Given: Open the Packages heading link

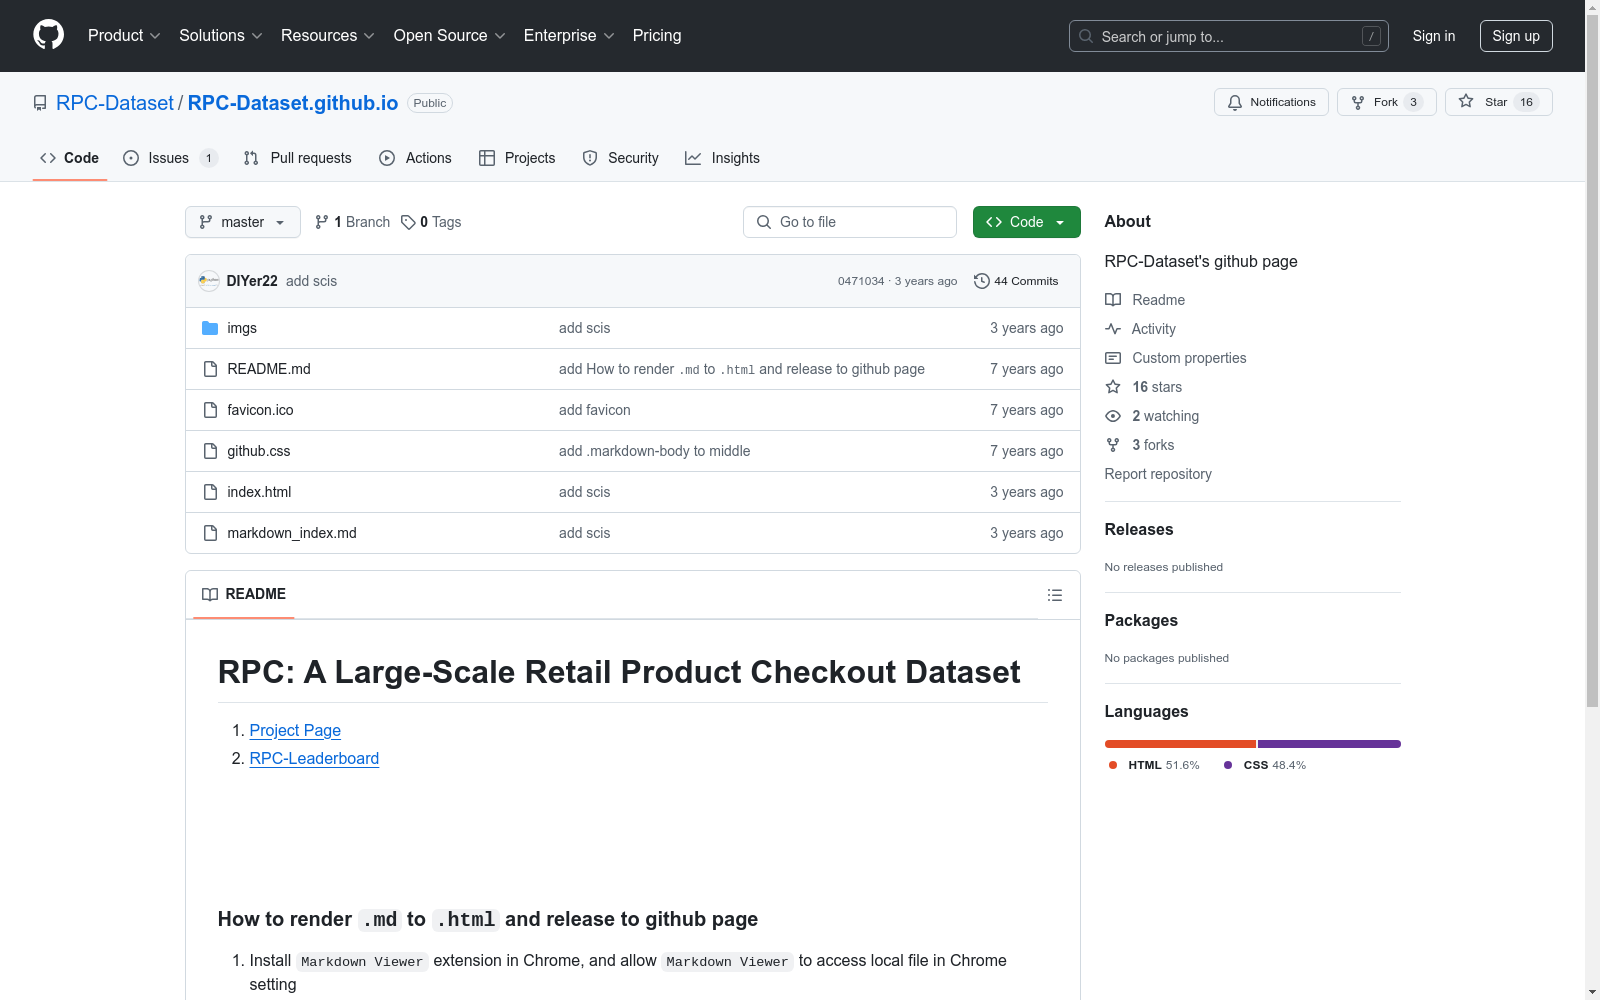Looking at the screenshot, I should [x=1141, y=620].
